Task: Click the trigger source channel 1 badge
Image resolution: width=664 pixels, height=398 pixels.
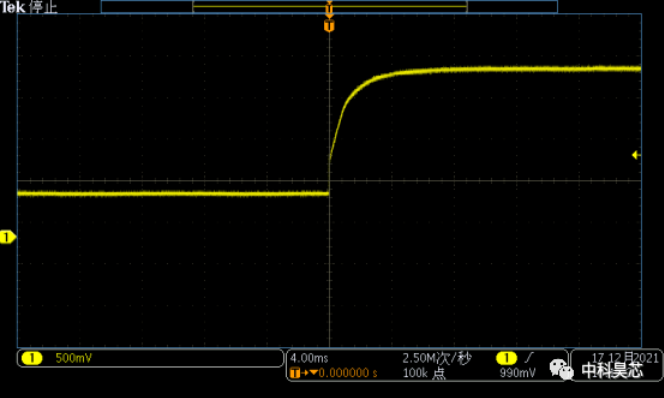Action: (x=506, y=358)
